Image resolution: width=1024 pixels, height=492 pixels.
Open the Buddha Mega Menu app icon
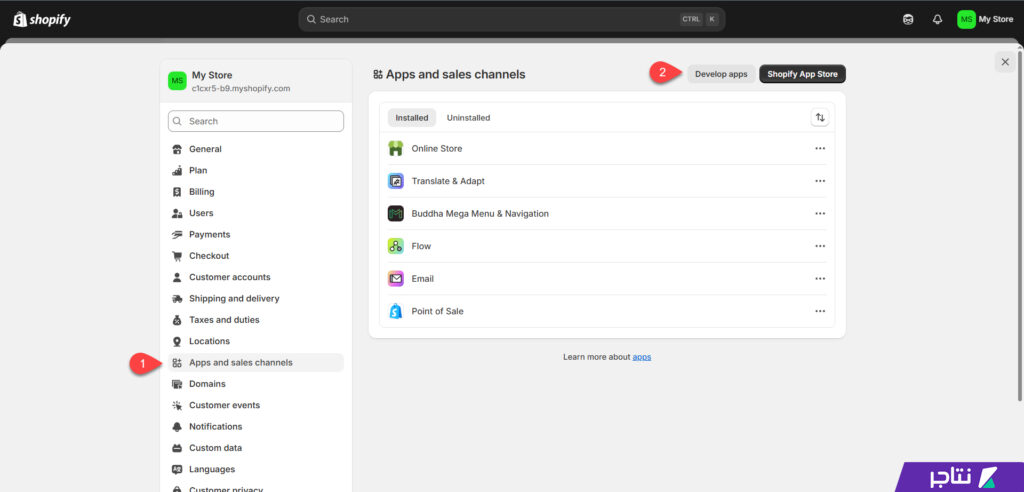tap(396, 214)
